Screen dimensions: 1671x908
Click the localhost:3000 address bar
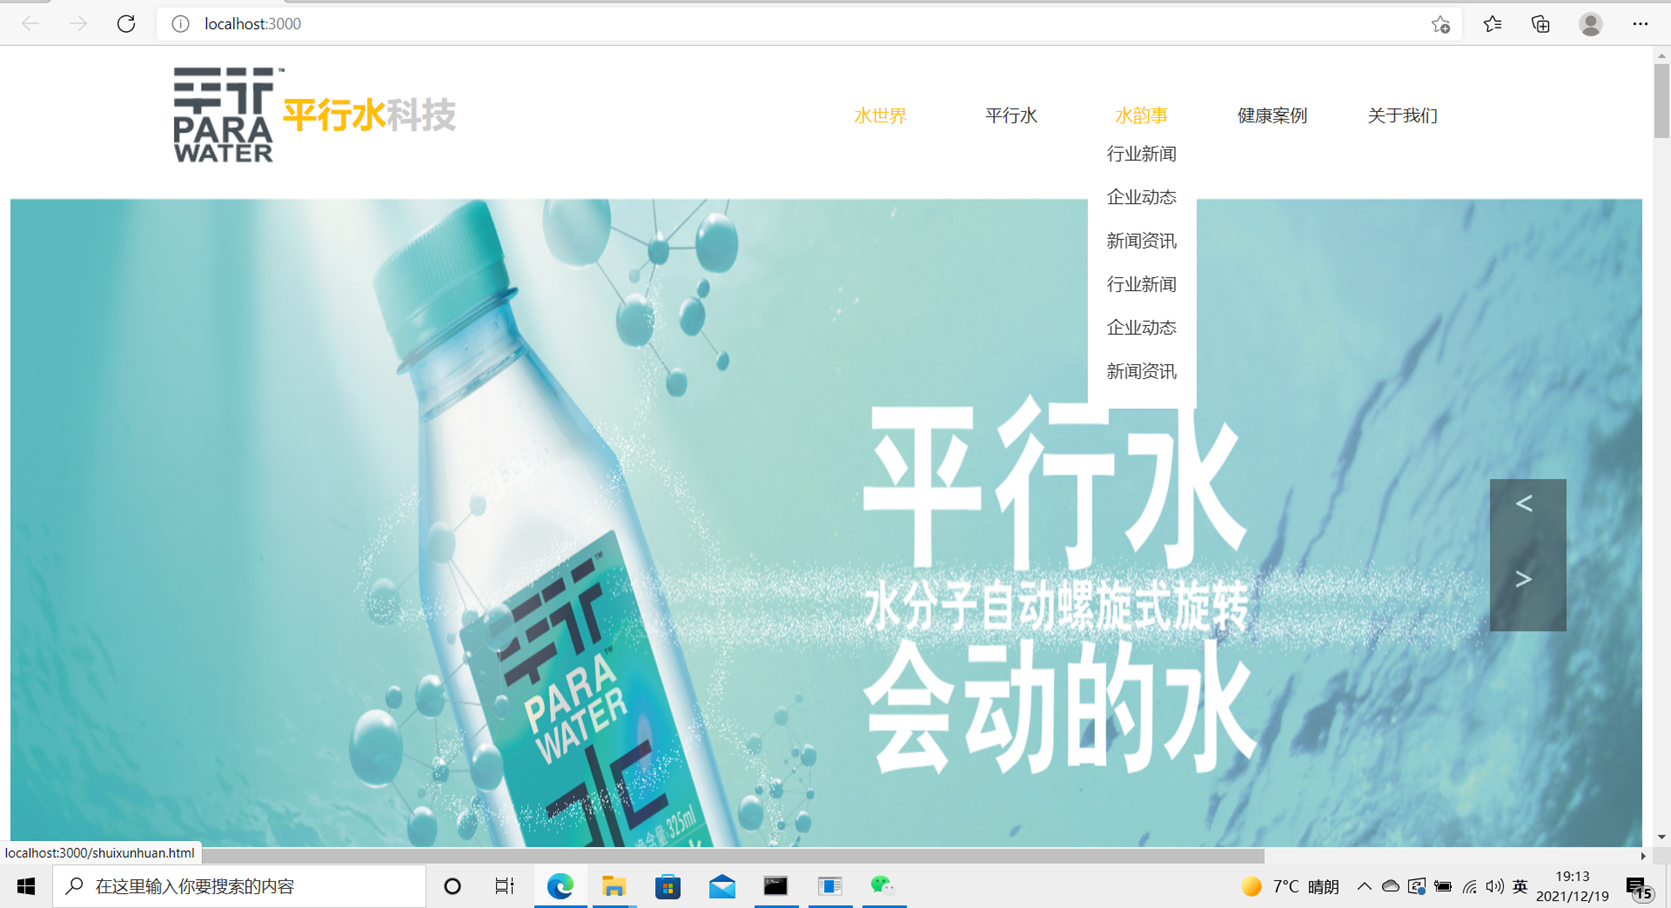(x=810, y=24)
